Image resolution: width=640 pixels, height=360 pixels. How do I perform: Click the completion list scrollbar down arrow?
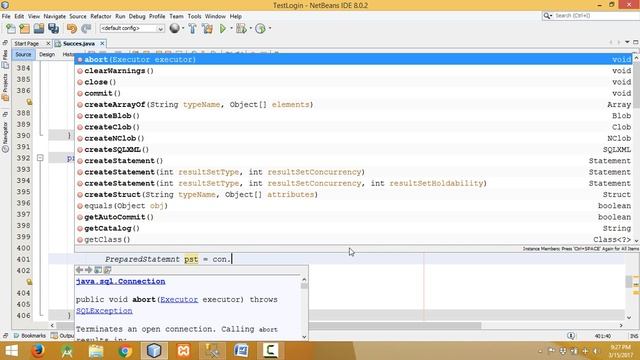[636, 241]
